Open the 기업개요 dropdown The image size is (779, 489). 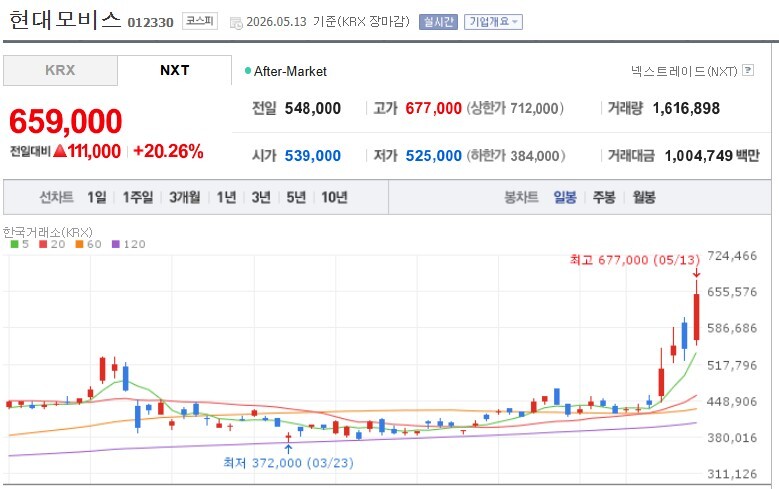pyautogui.click(x=493, y=22)
